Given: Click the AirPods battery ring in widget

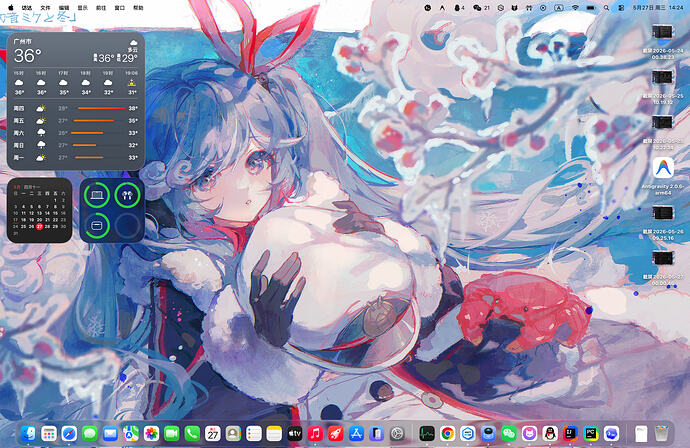Looking at the screenshot, I should (128, 195).
